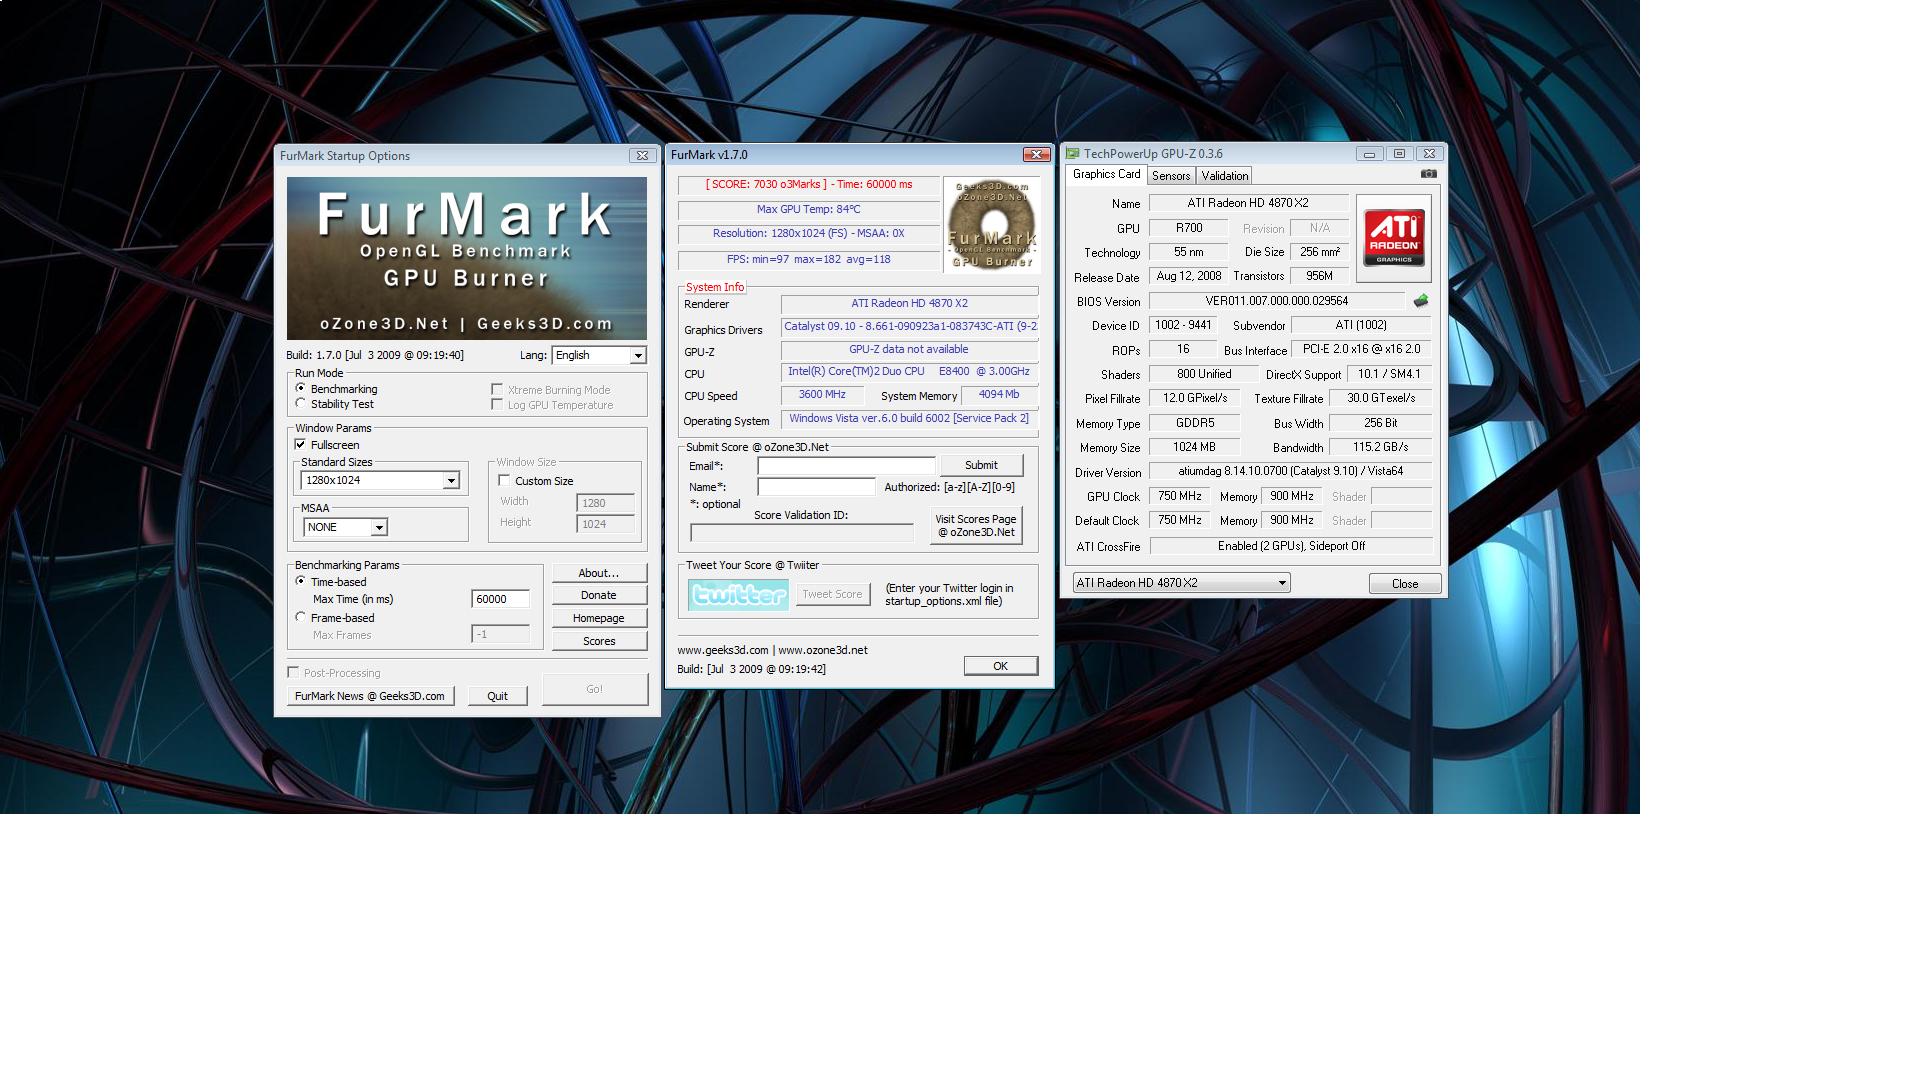The image size is (1920, 1080).
Task: Click the GPU-Z screenshot camera icon
Action: 1428,174
